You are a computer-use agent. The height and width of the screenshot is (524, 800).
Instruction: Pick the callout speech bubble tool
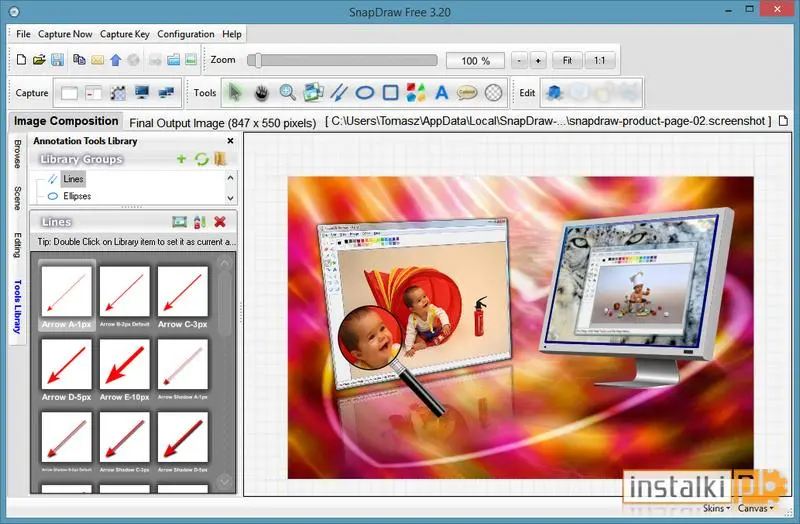click(467, 93)
